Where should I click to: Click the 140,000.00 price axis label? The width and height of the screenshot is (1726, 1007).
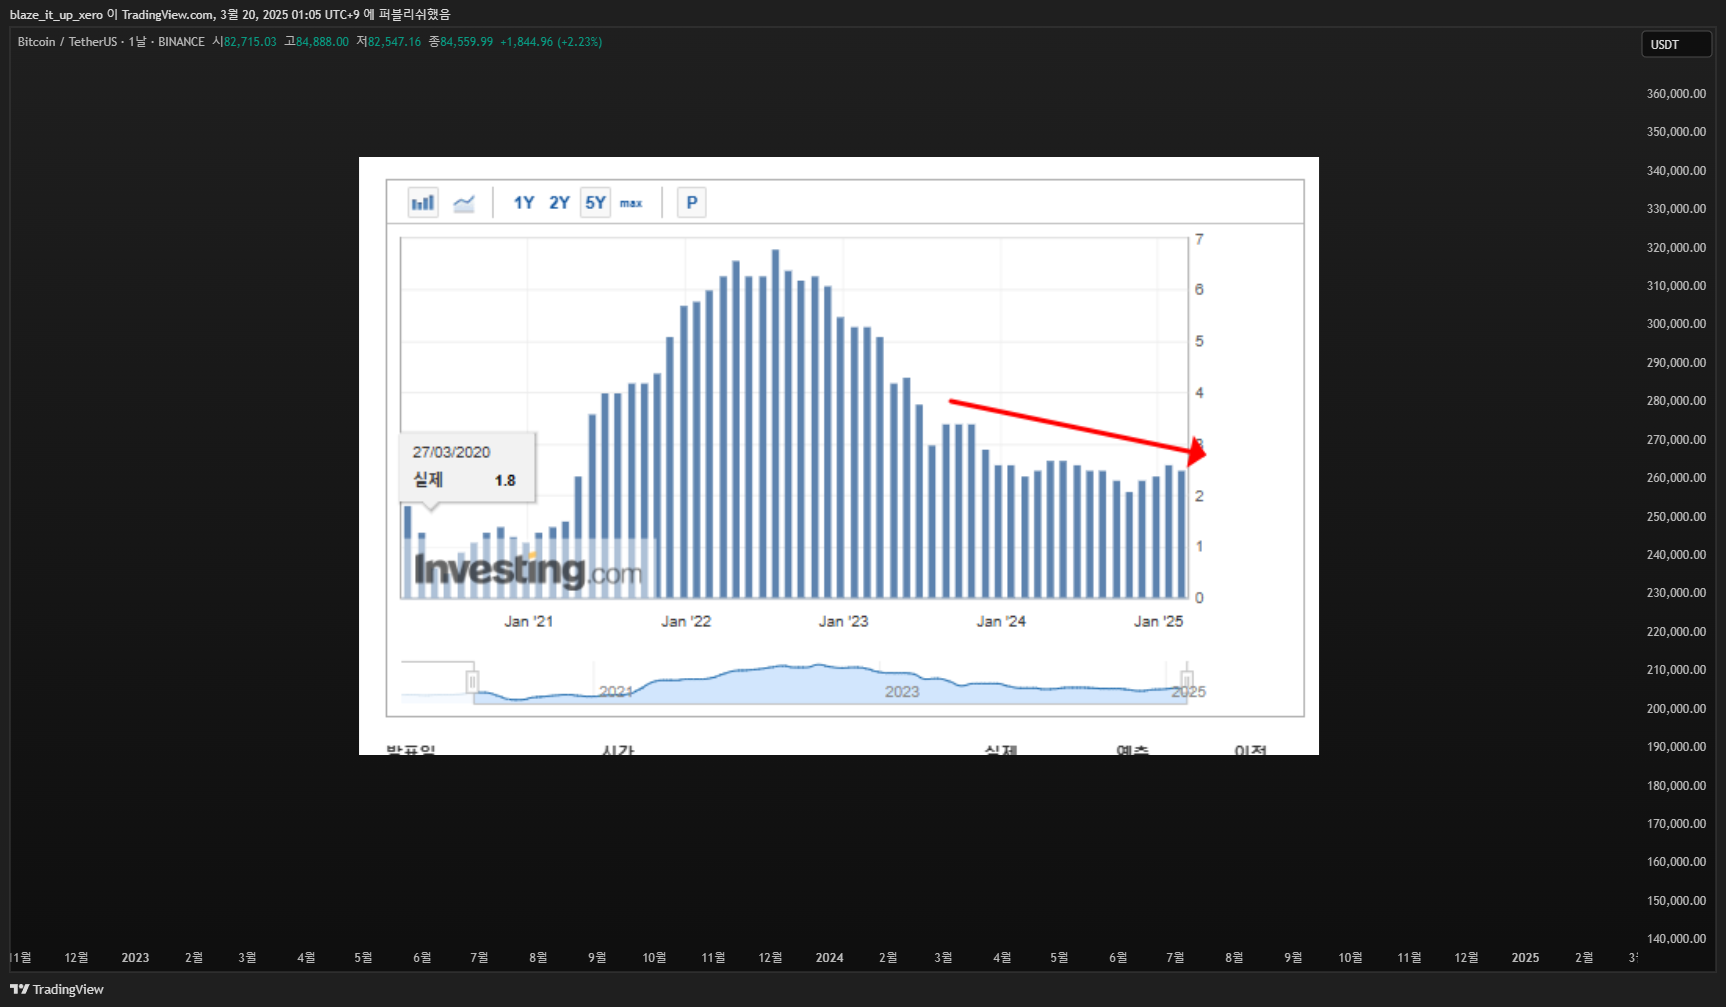1676,939
